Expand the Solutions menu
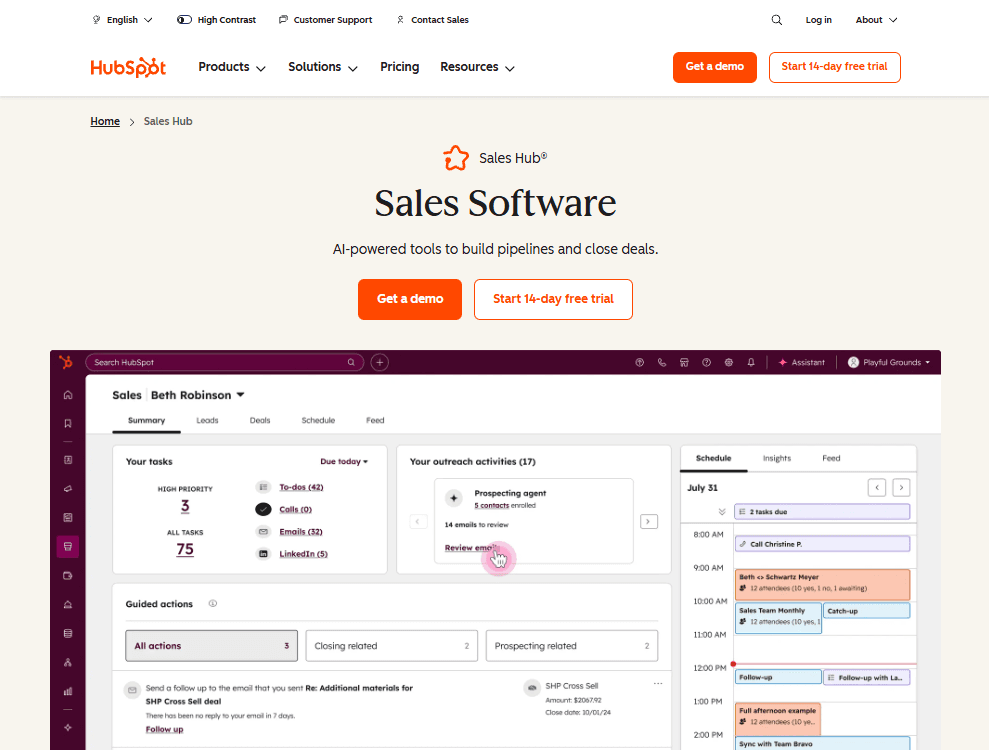The width and height of the screenshot is (989, 750). pyautogui.click(x=322, y=67)
